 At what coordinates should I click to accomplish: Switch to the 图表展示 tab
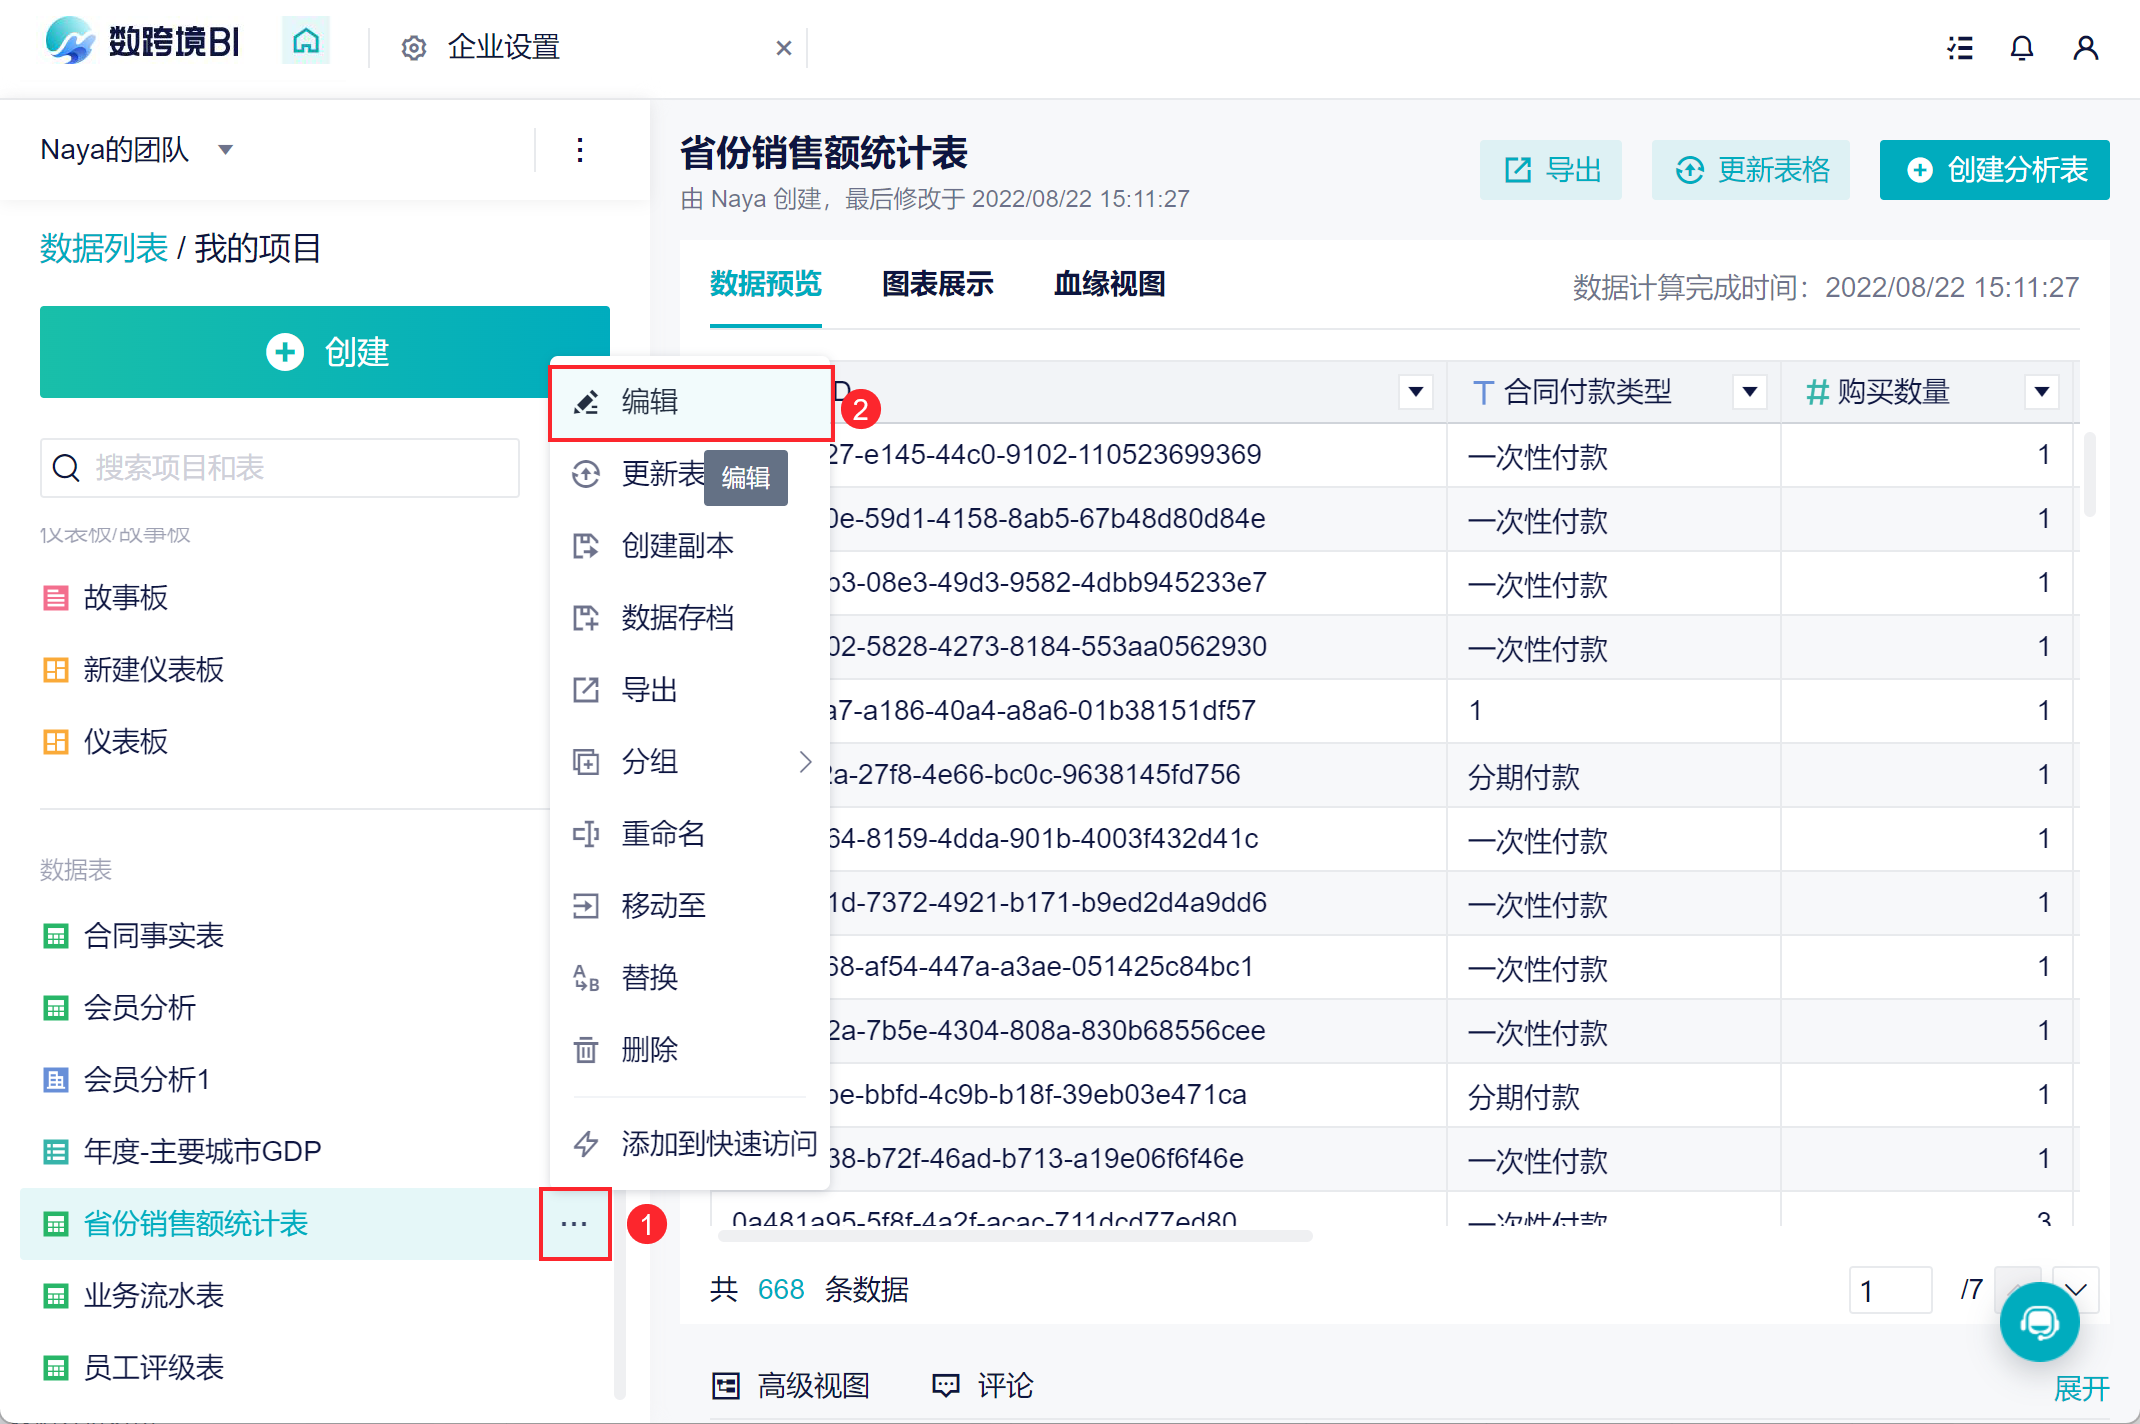937,284
